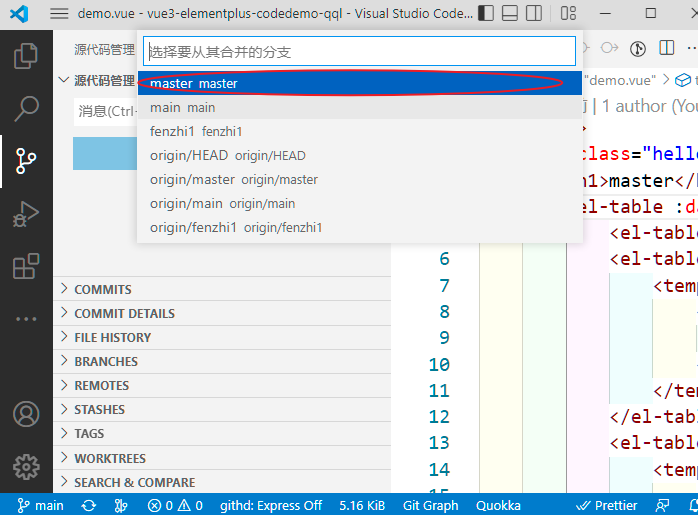Click the Prettier status bar item

606,506
